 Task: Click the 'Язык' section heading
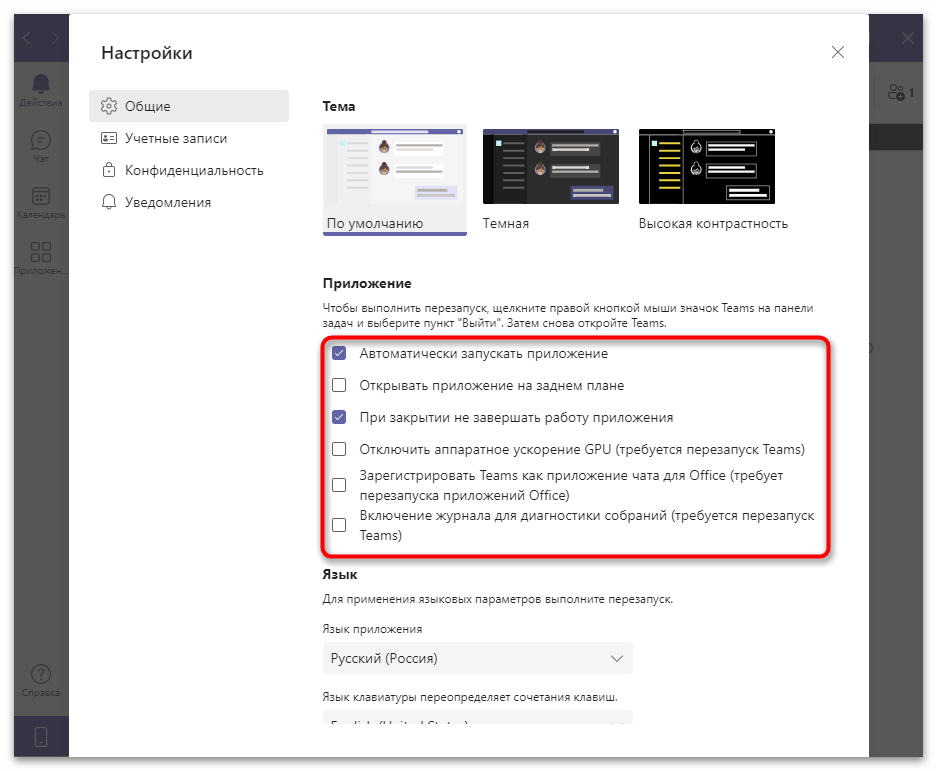[340, 574]
